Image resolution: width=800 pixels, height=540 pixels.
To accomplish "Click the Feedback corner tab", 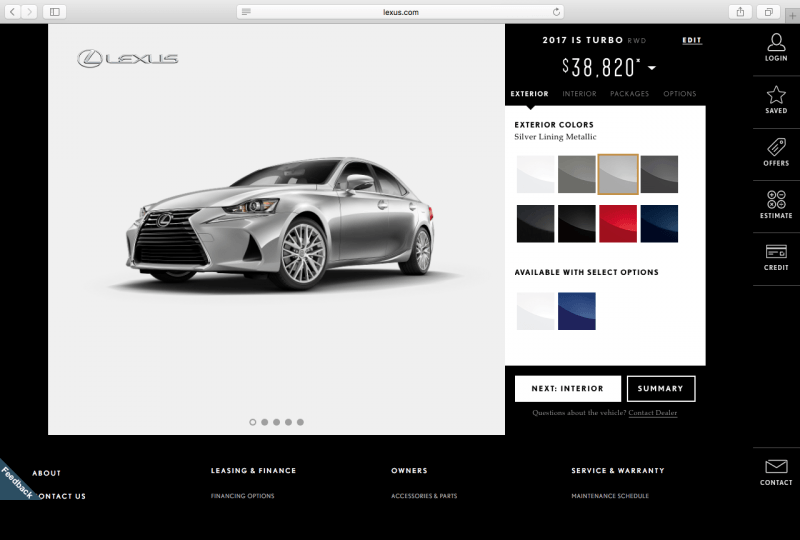I will click(15, 481).
